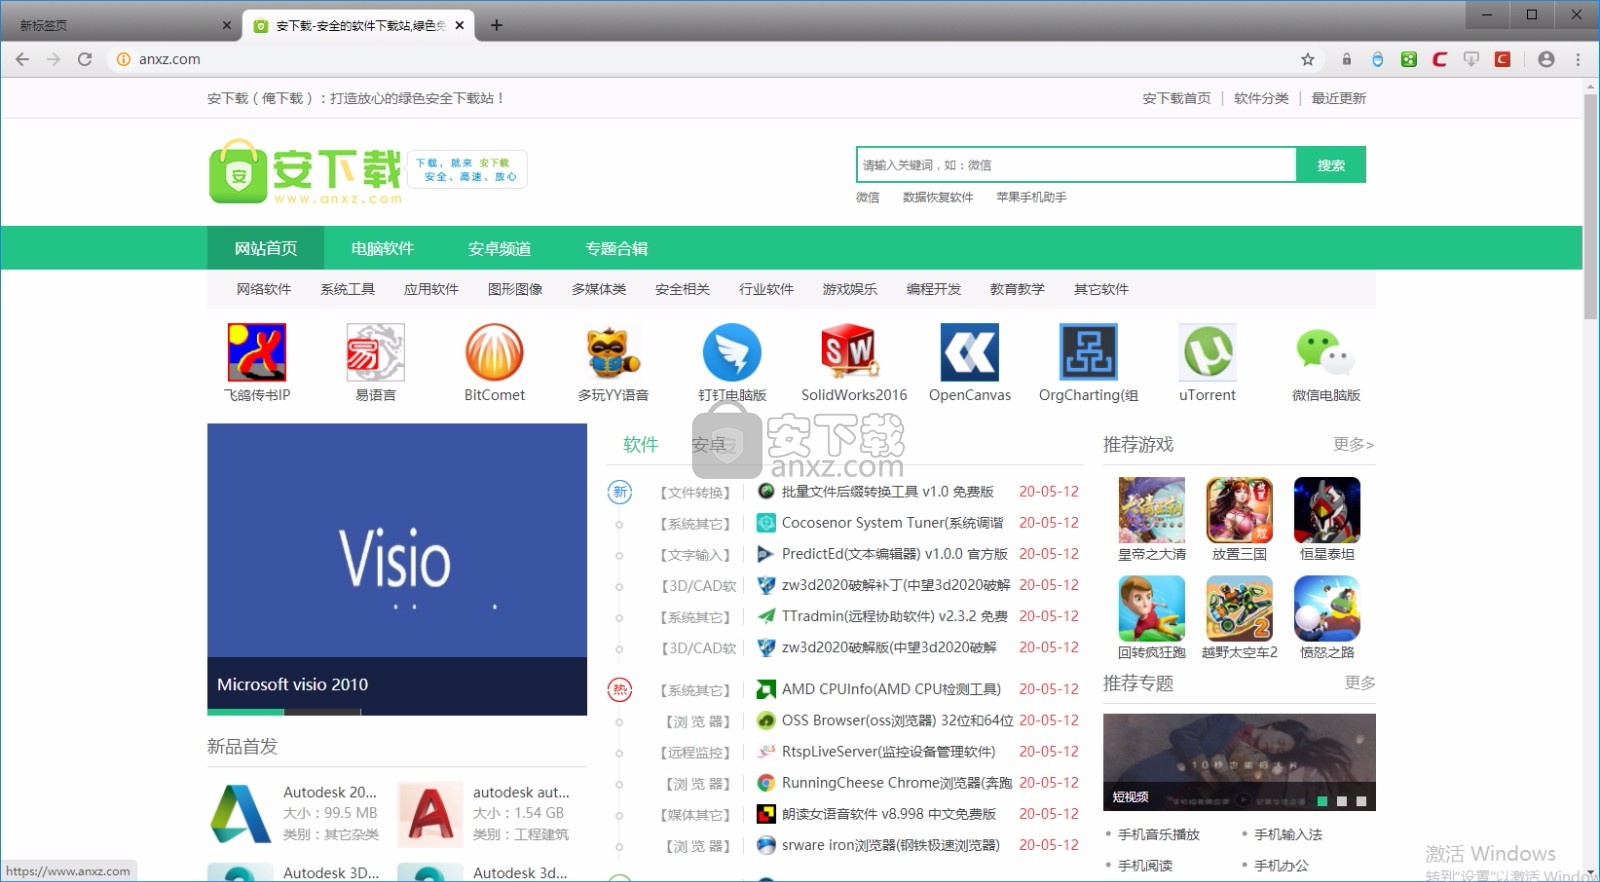Click the green 搜索 button
The height and width of the screenshot is (882, 1600).
(1331, 165)
